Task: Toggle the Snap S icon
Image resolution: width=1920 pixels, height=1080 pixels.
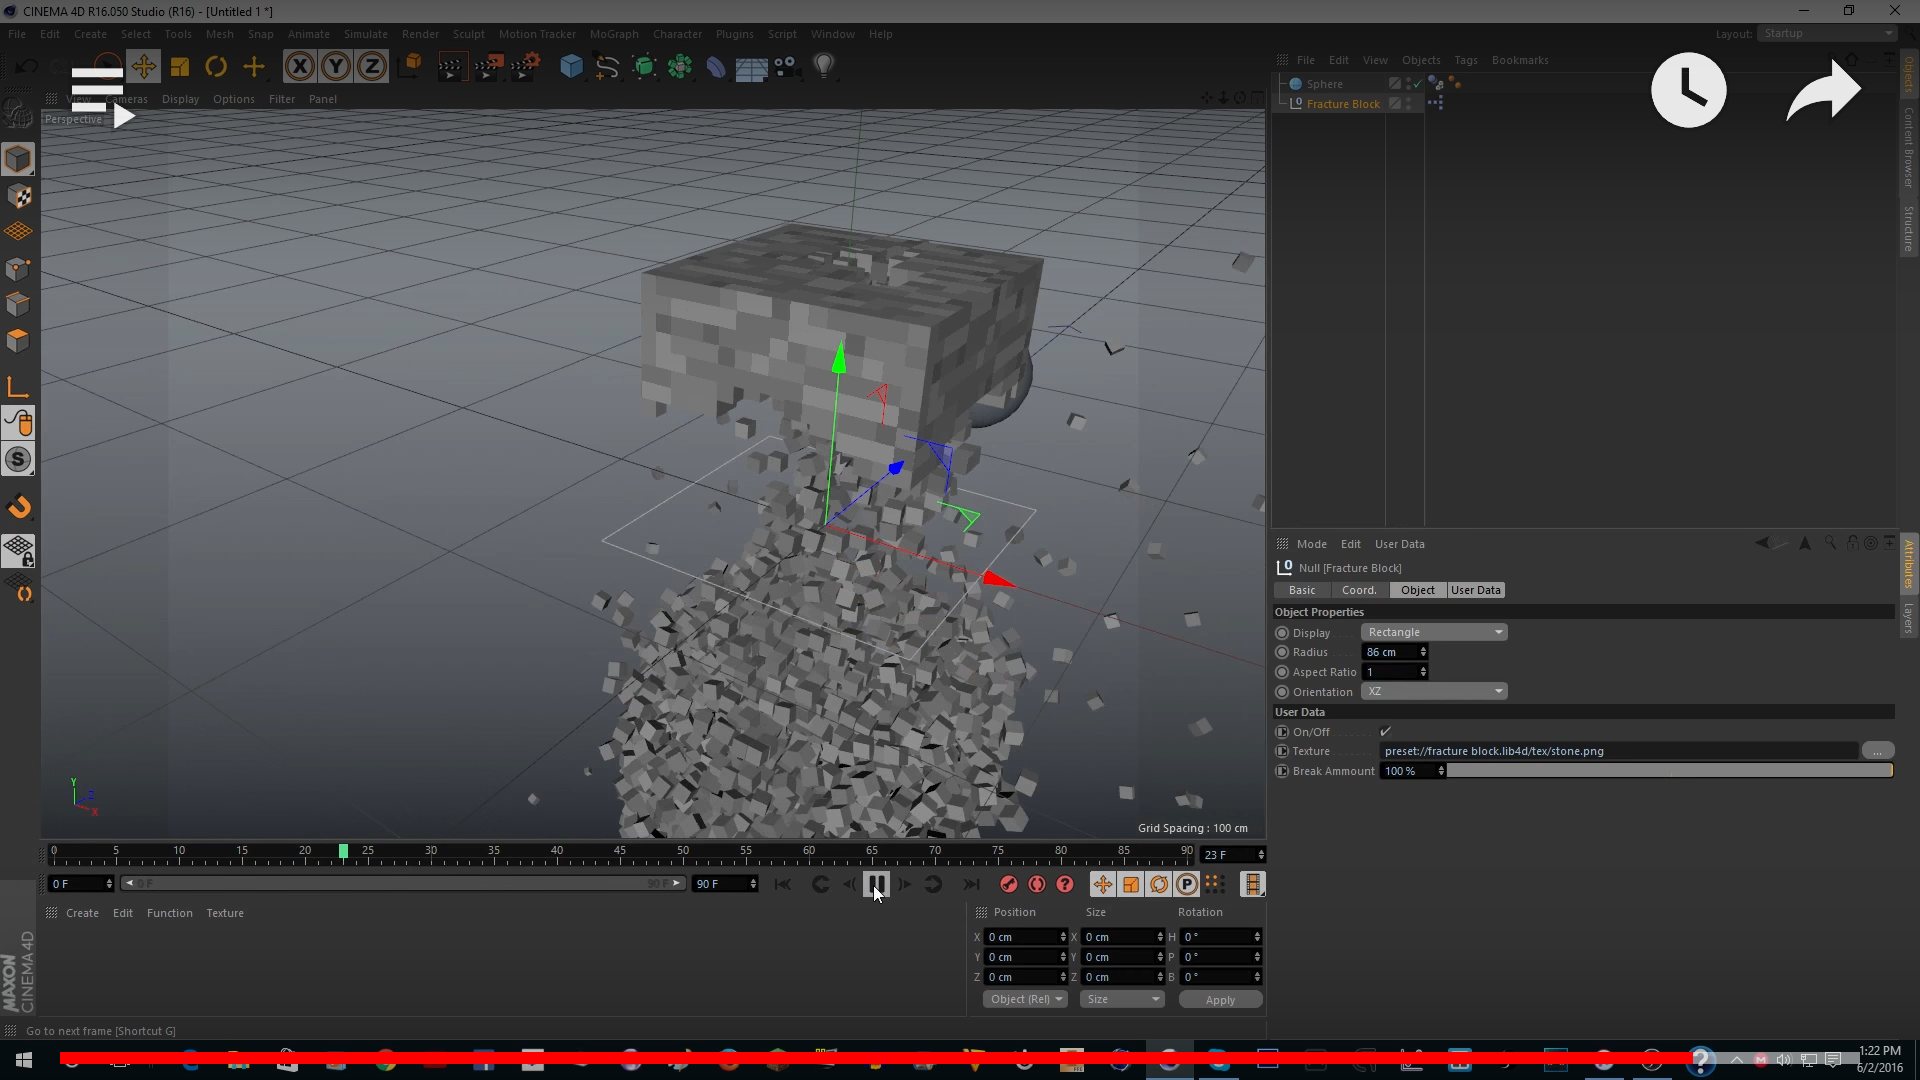Action: coord(18,459)
